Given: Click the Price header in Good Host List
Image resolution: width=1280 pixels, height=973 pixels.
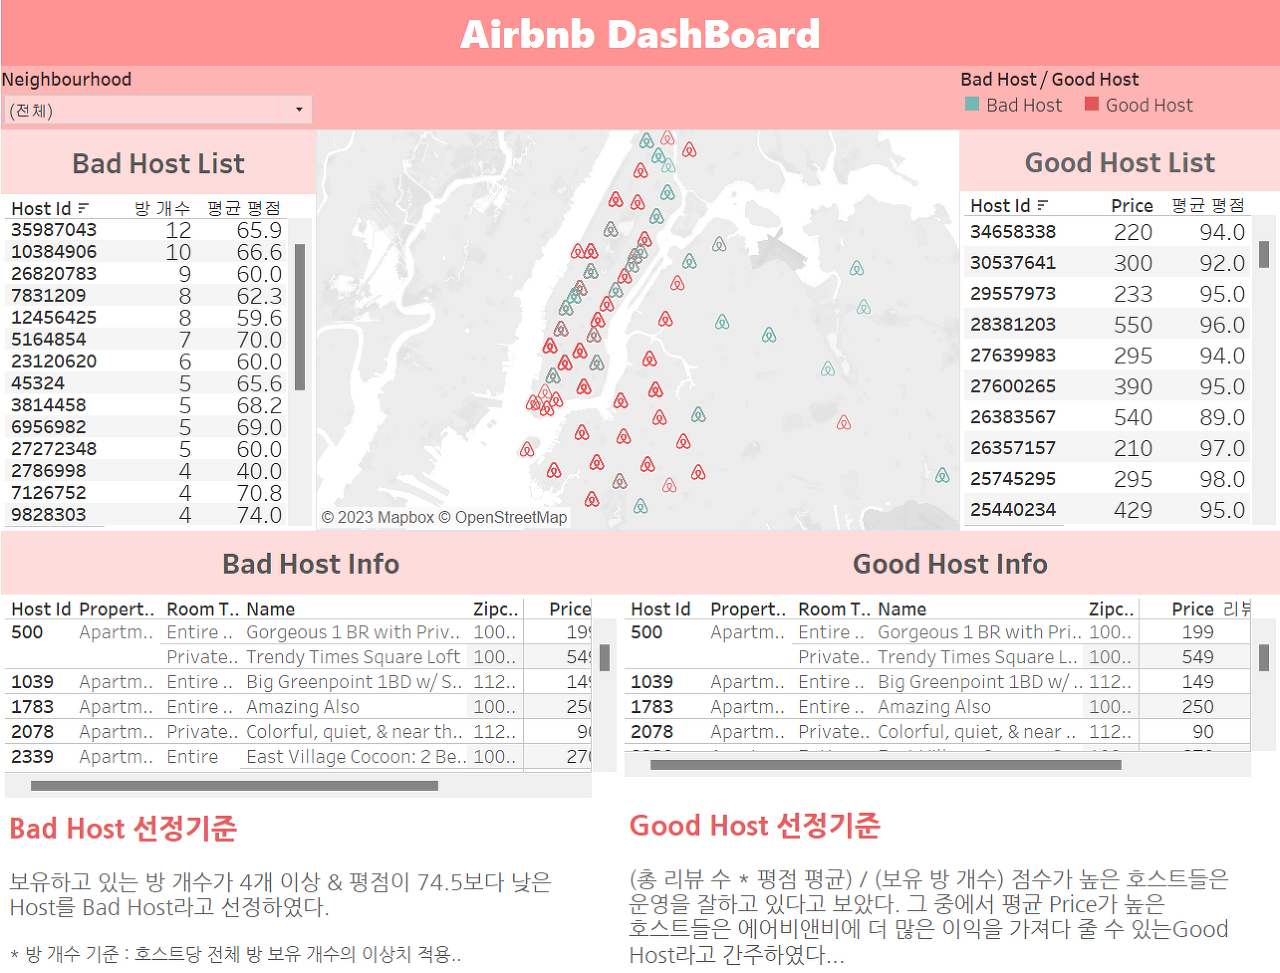Looking at the screenshot, I should 1132,205.
